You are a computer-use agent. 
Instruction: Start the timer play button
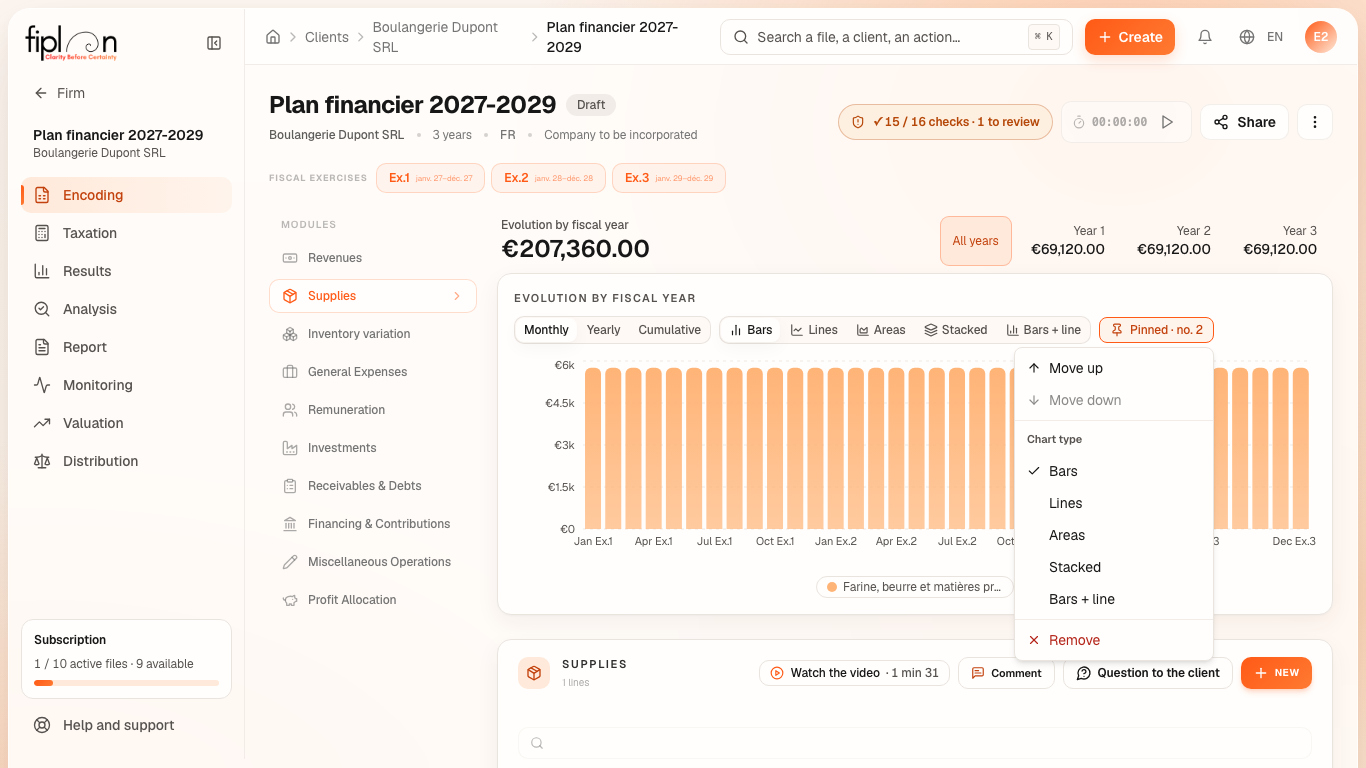coord(1167,122)
